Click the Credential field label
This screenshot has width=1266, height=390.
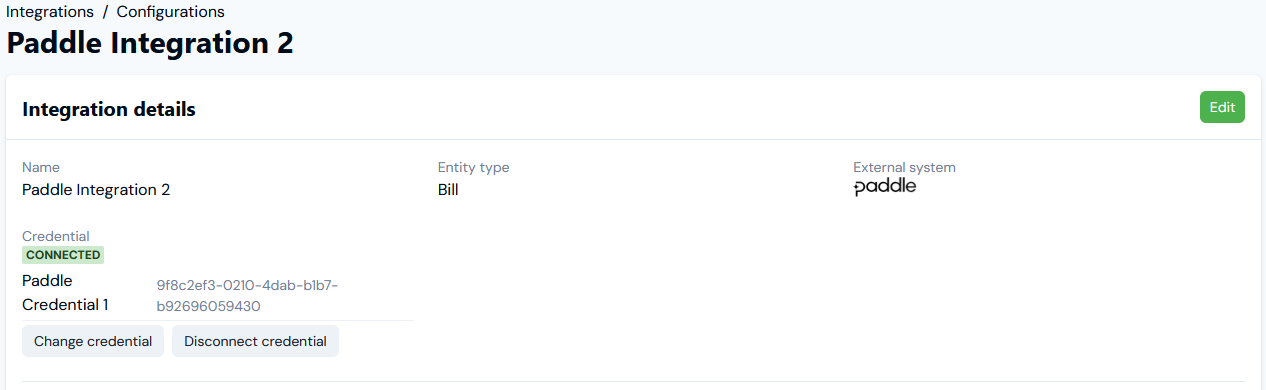[56, 236]
